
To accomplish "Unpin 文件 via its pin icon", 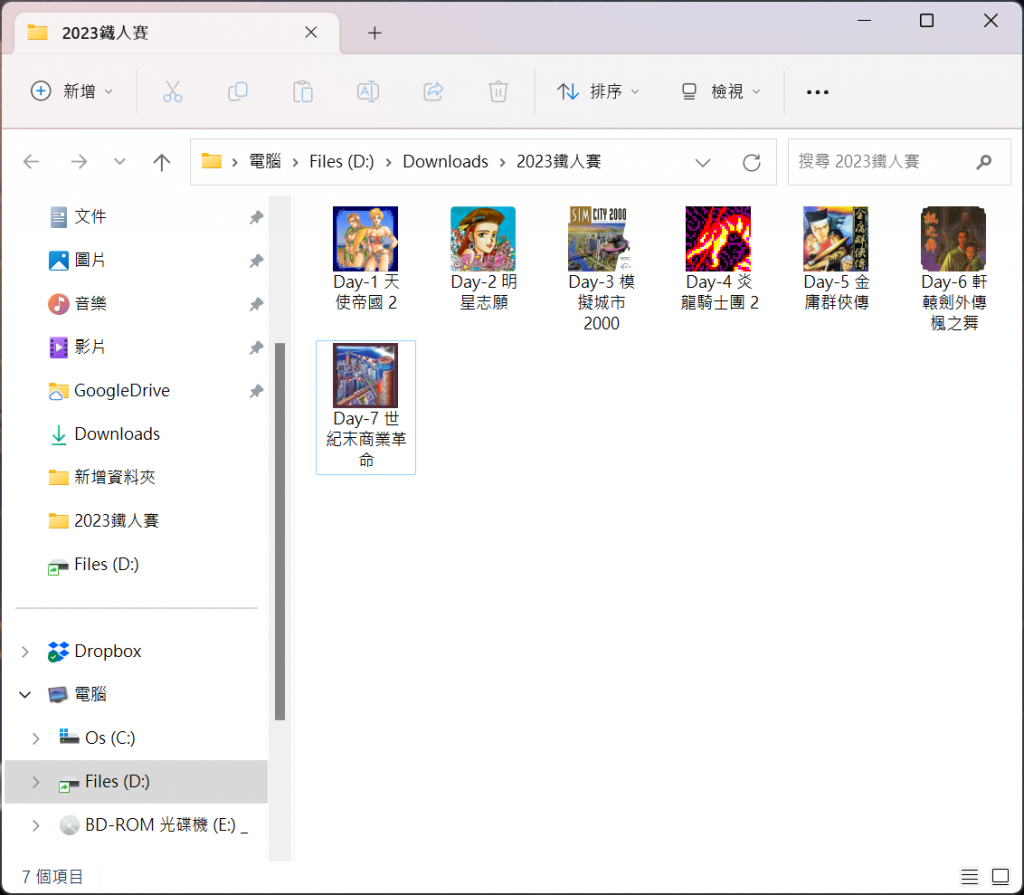I will pyautogui.click(x=256, y=218).
